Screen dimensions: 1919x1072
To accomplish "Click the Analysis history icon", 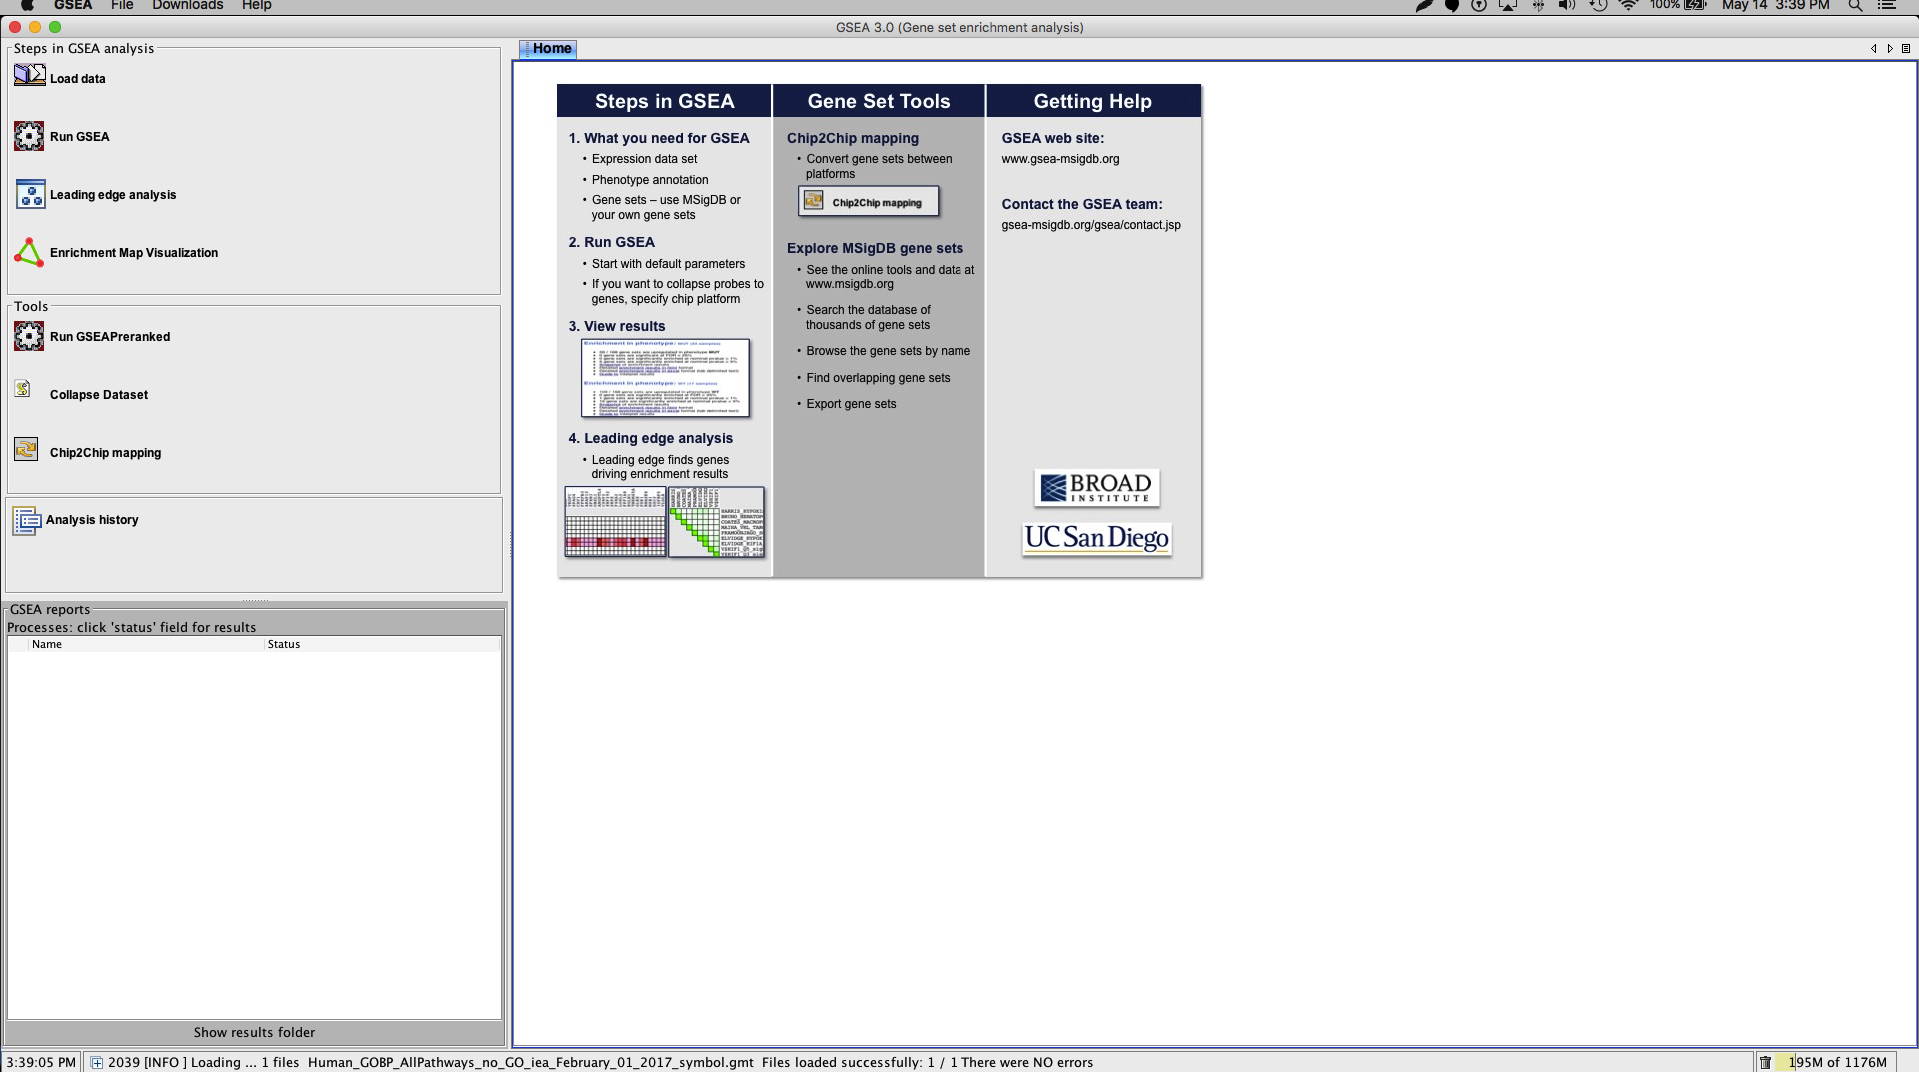I will click(26, 520).
